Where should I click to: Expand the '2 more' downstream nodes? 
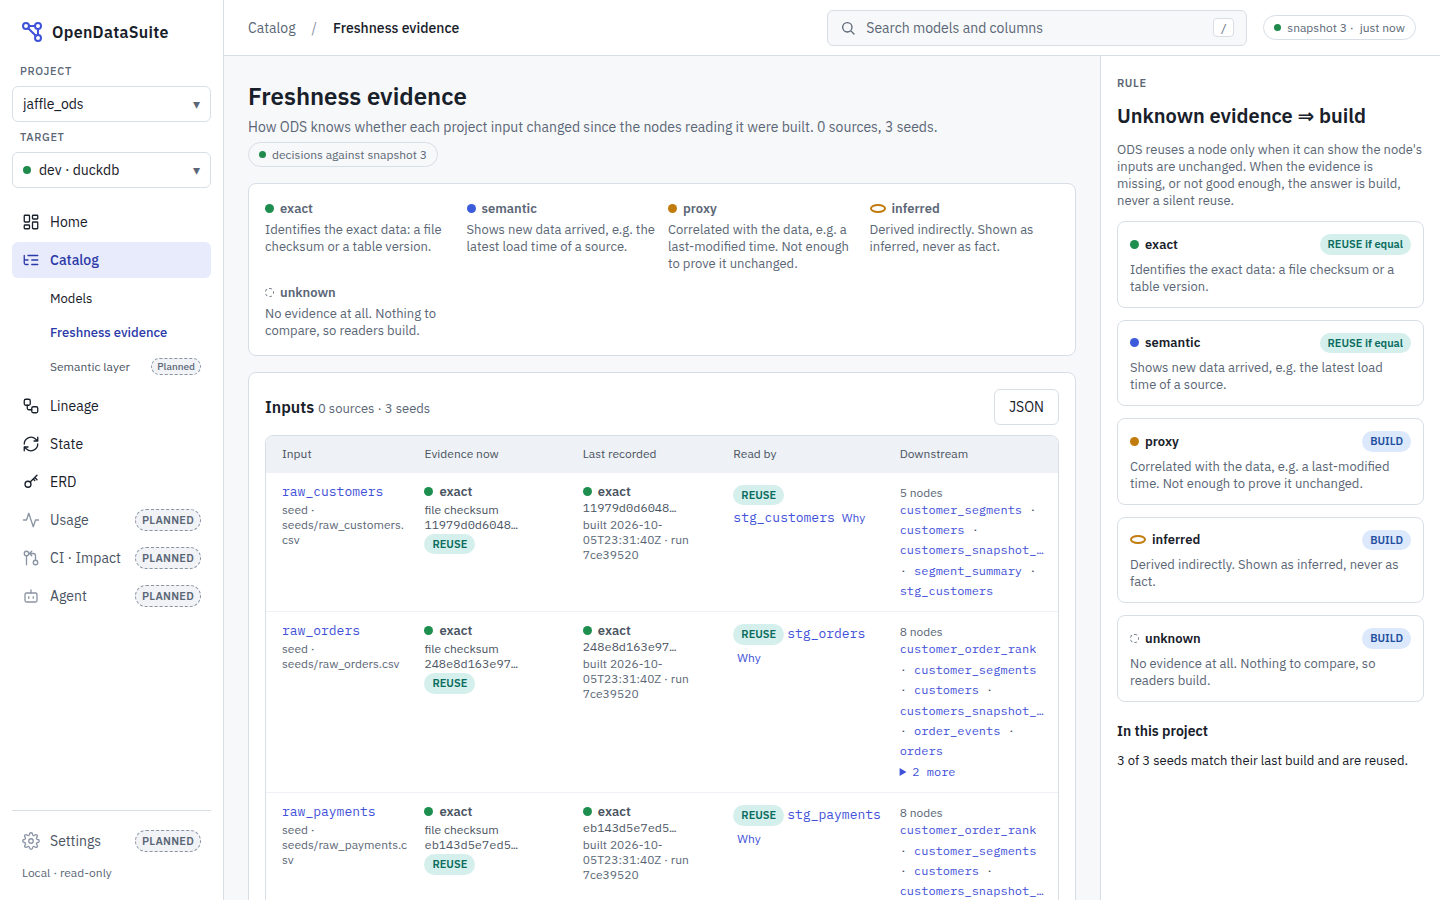click(x=928, y=772)
